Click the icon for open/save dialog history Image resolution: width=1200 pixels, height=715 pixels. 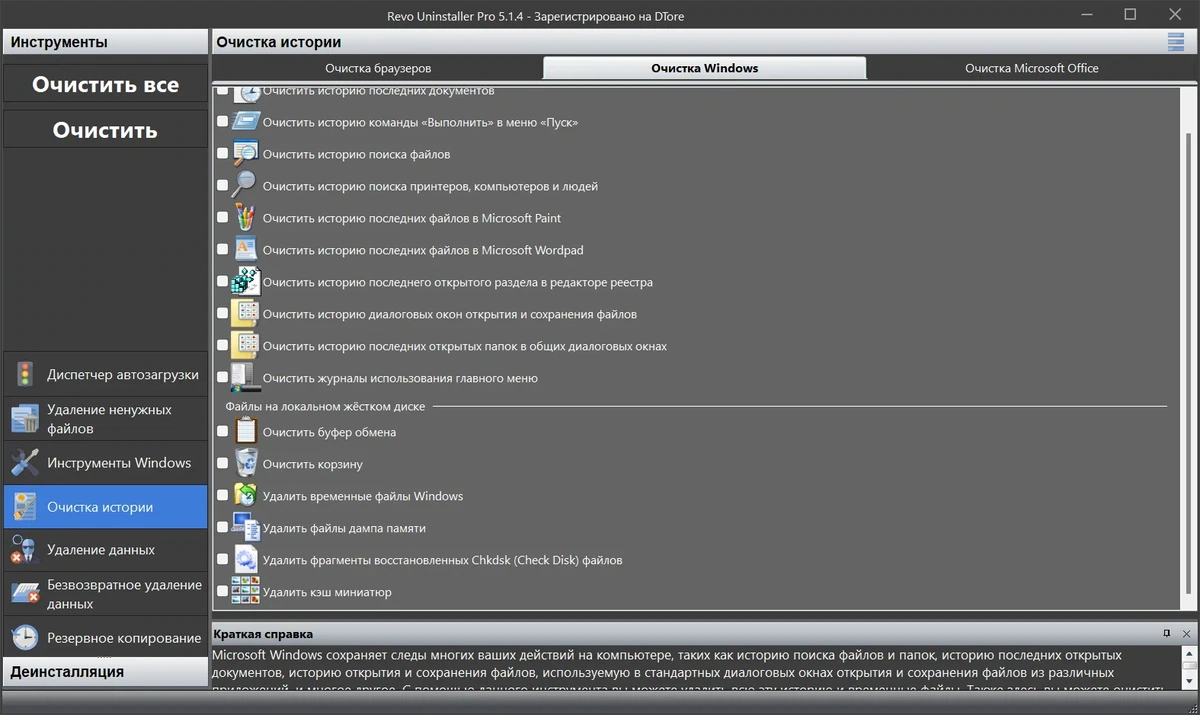pyautogui.click(x=245, y=314)
